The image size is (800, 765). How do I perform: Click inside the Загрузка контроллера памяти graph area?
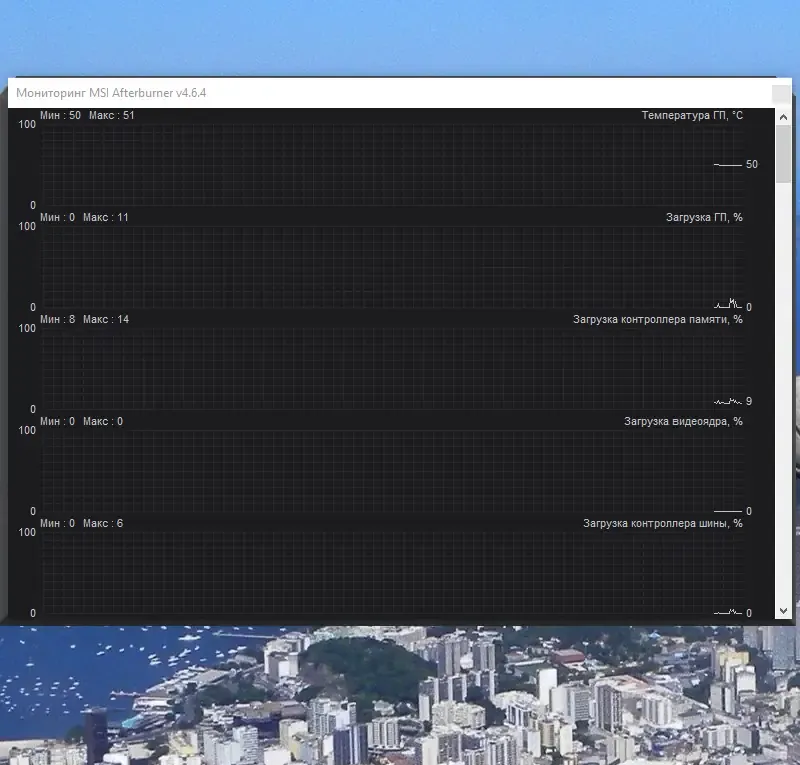coord(392,368)
